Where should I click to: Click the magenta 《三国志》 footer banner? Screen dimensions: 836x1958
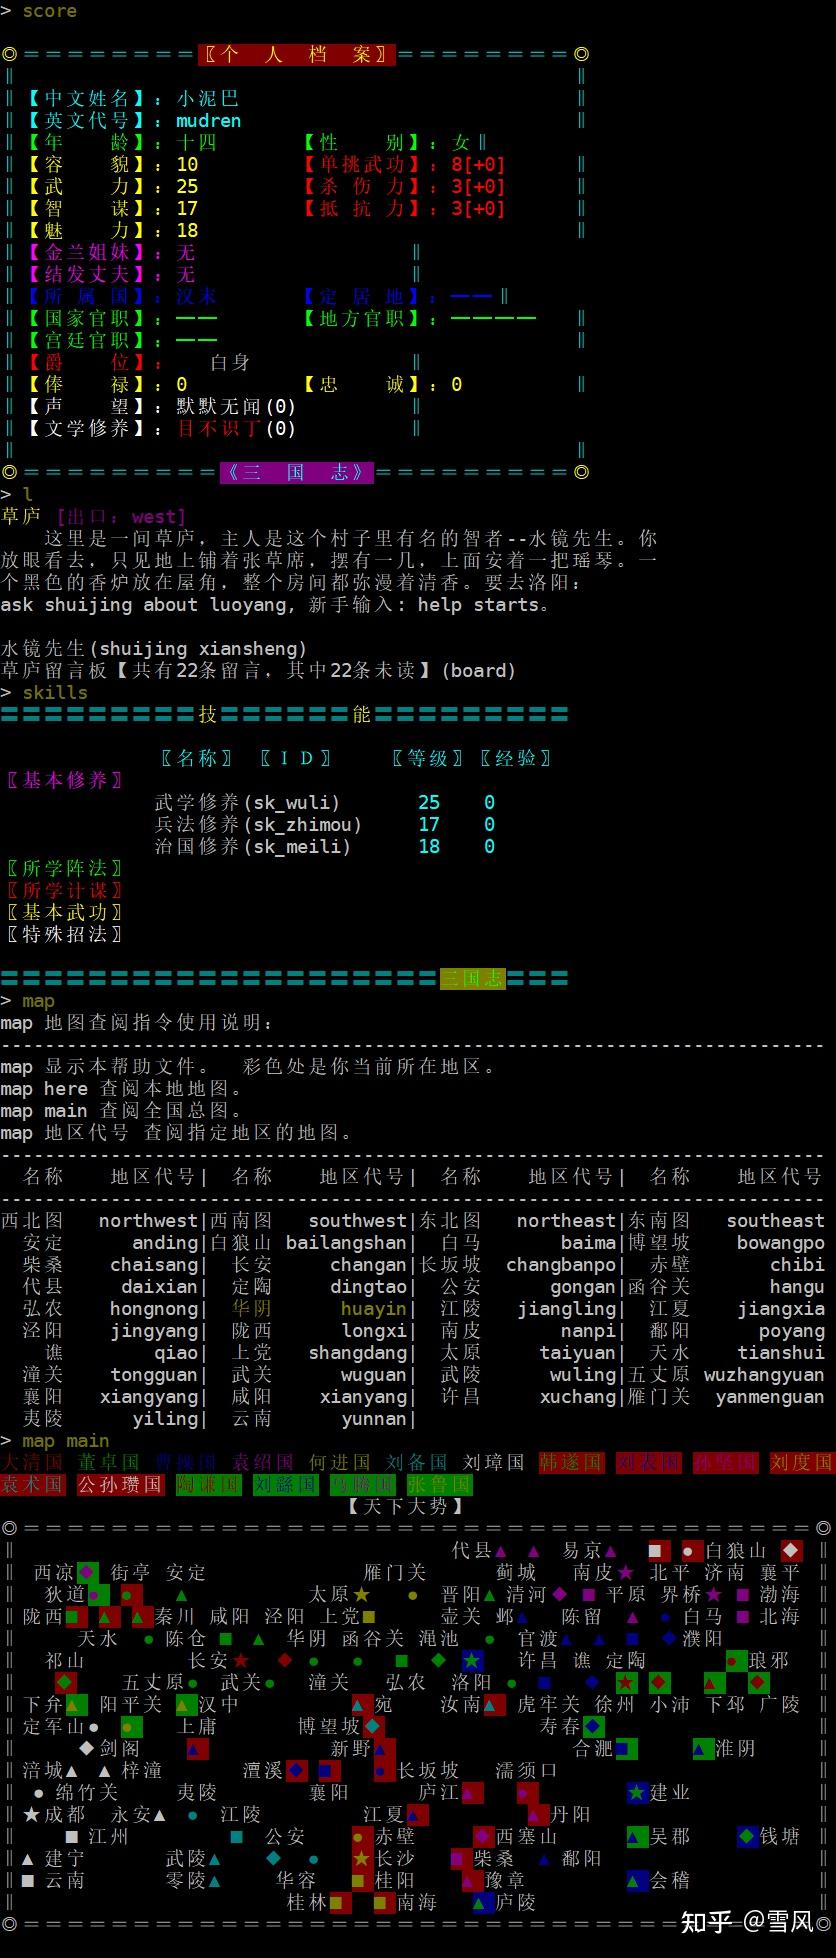[x=297, y=472]
